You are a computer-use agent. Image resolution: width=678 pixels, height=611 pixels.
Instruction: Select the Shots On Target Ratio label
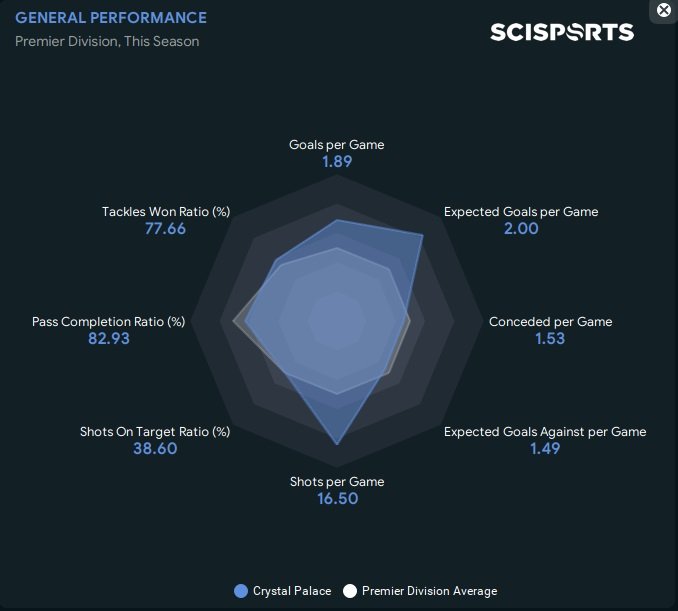(x=155, y=432)
